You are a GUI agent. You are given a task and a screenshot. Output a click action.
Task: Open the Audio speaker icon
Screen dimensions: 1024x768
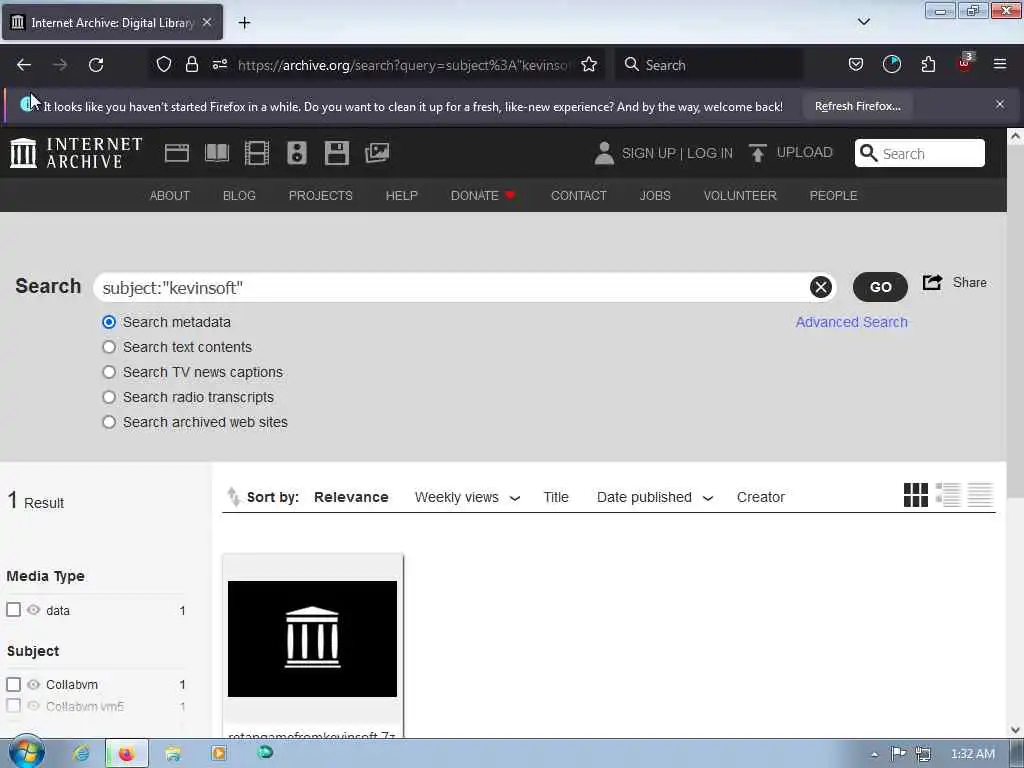(x=296, y=153)
